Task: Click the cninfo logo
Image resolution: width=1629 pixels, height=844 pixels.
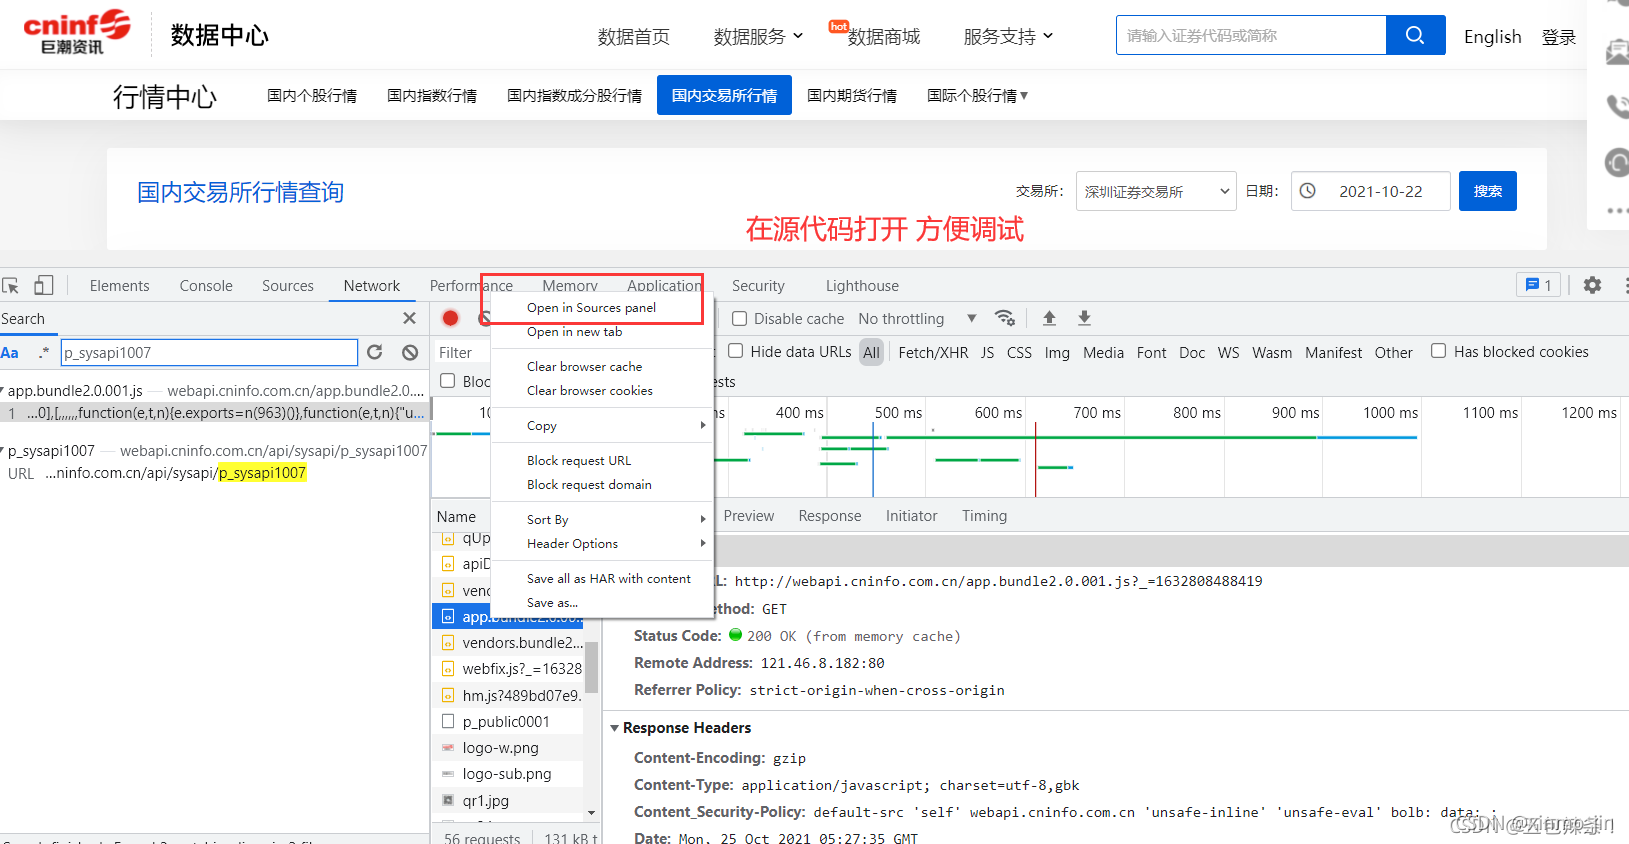Action: pyautogui.click(x=77, y=32)
